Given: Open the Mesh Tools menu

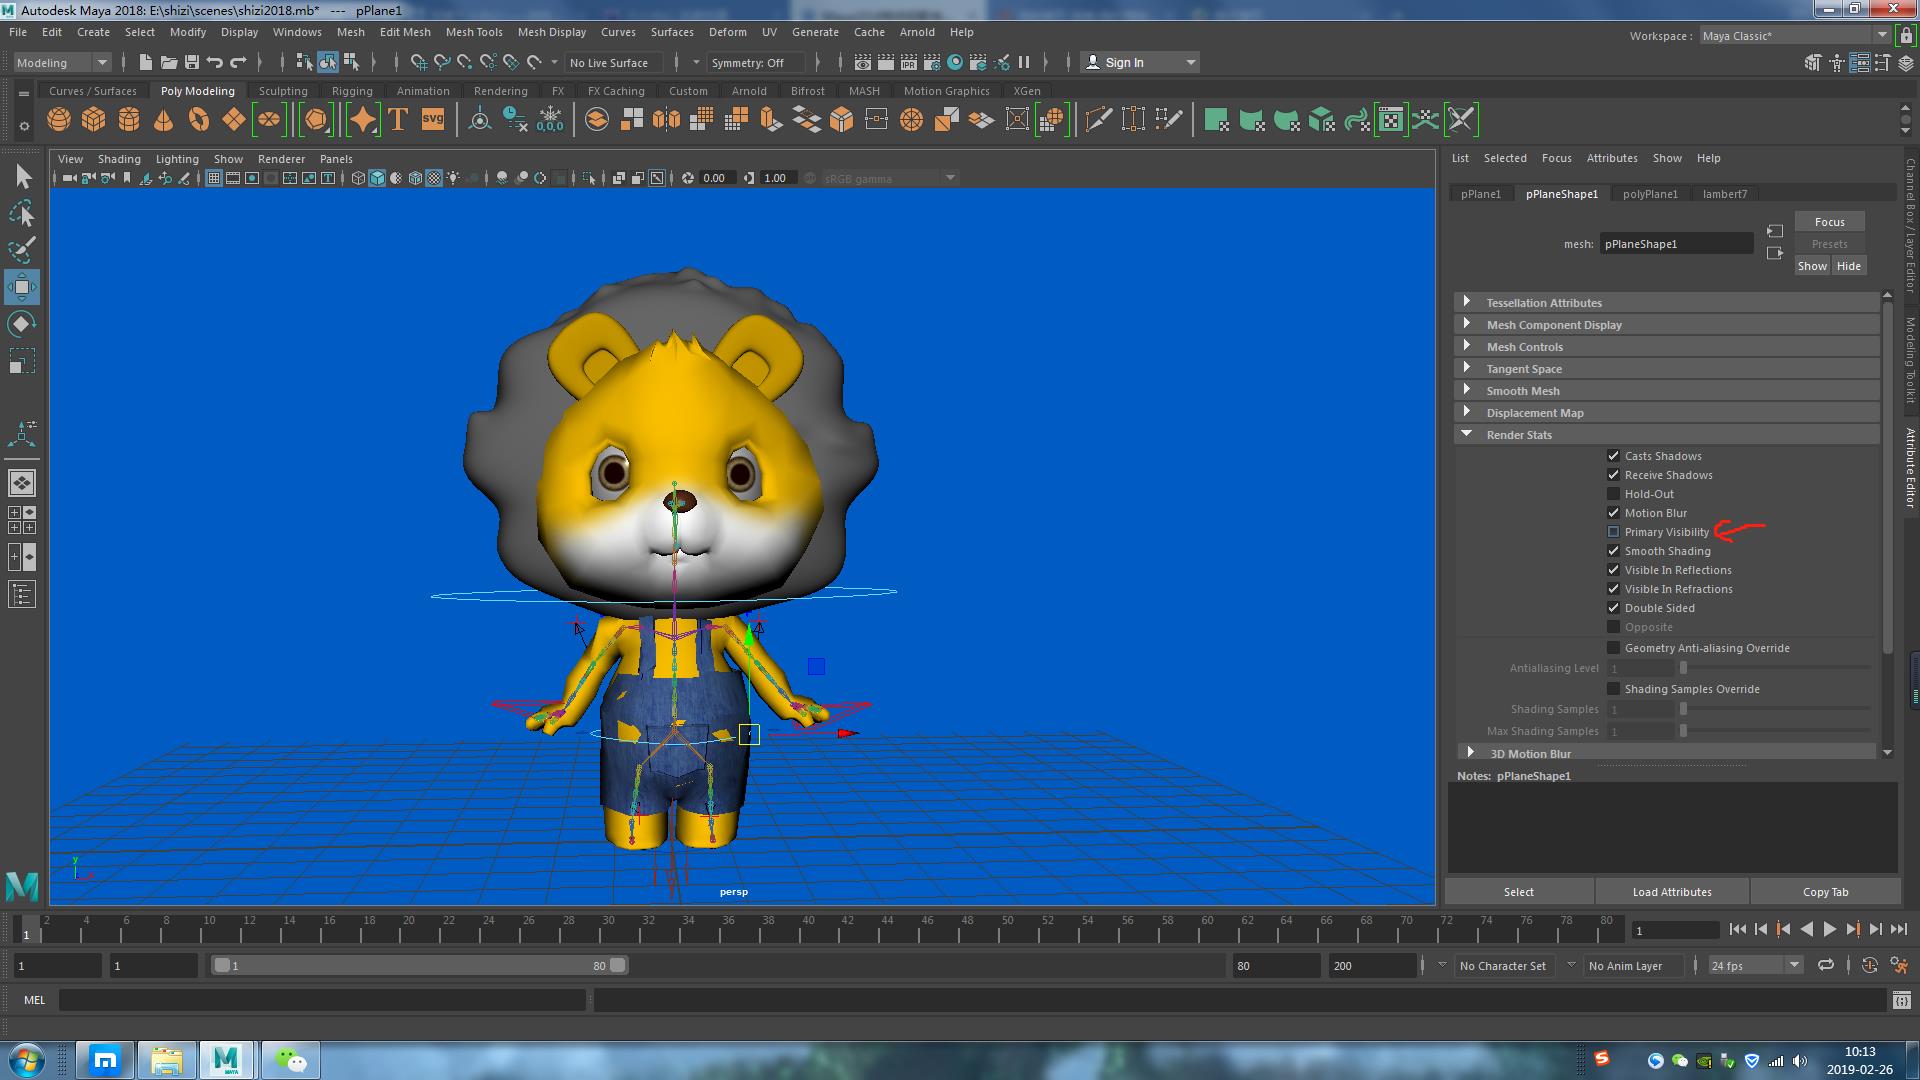Looking at the screenshot, I should [x=473, y=32].
